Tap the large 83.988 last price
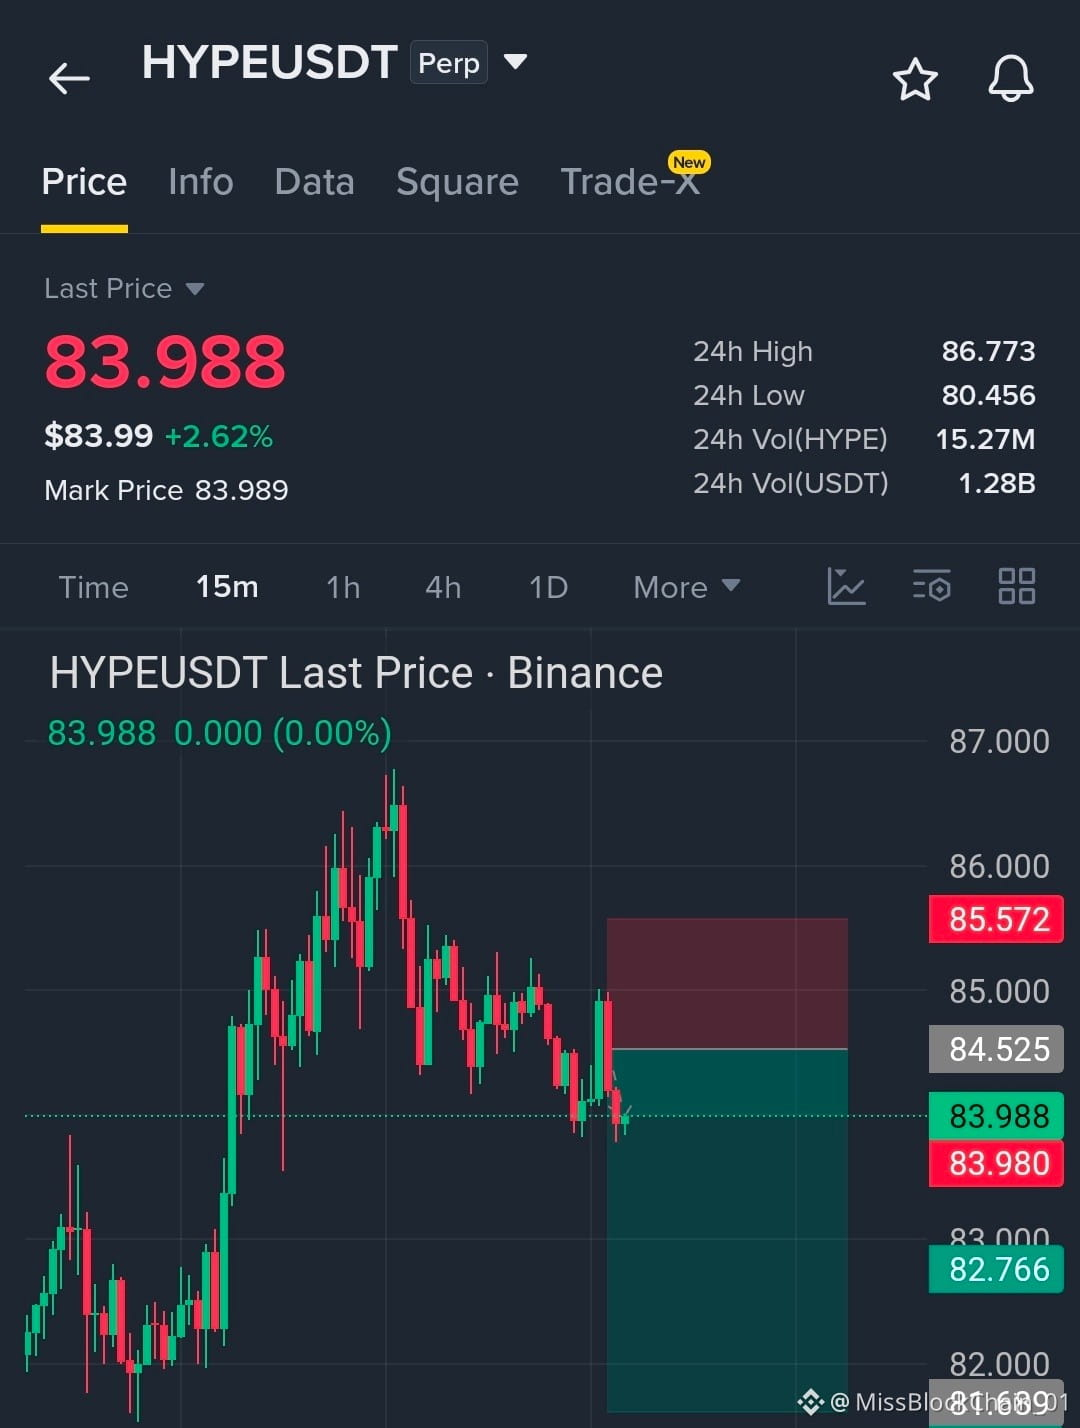 coord(165,361)
